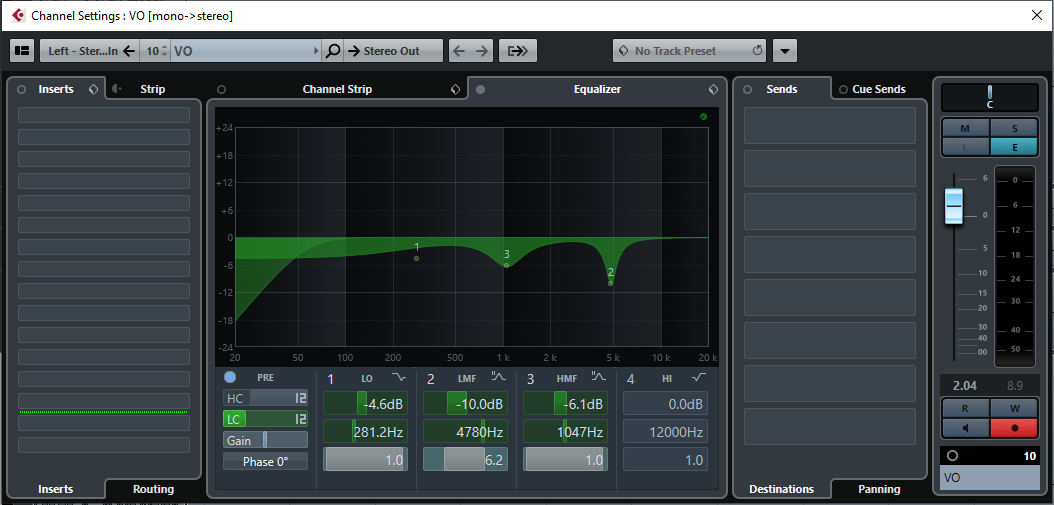Open function menu dropdown arrow button
Image resolution: width=1054 pixels, height=505 pixels.
(x=784, y=50)
